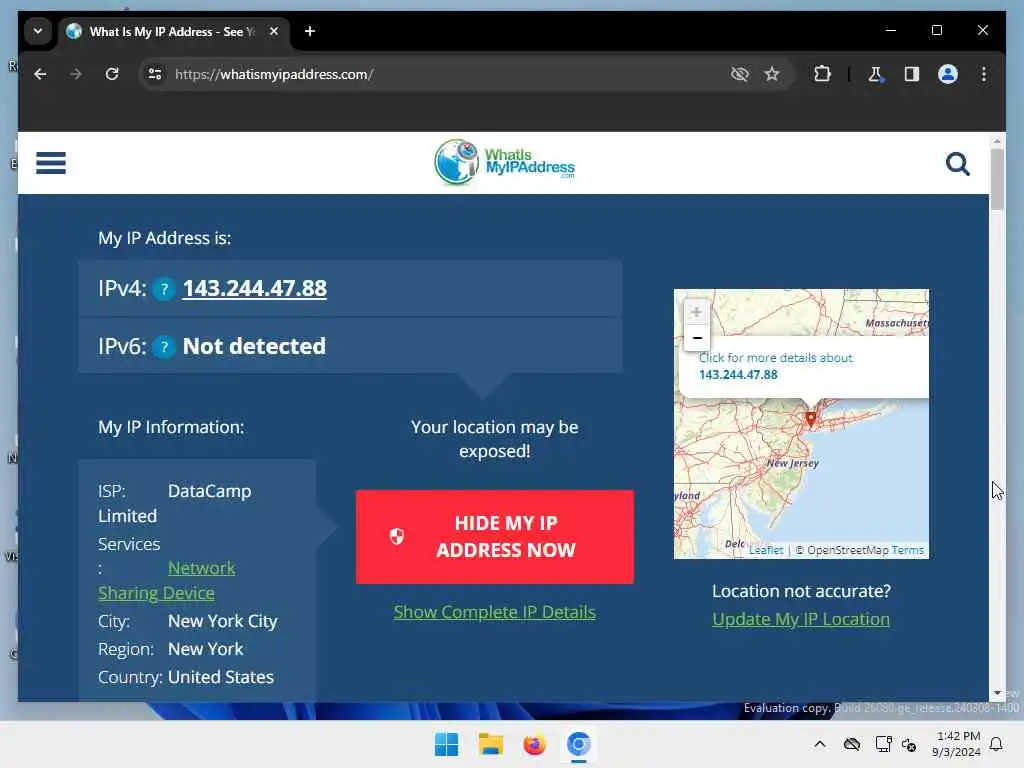Open the map Terms link
The height and width of the screenshot is (768, 1024).
[x=908, y=551]
